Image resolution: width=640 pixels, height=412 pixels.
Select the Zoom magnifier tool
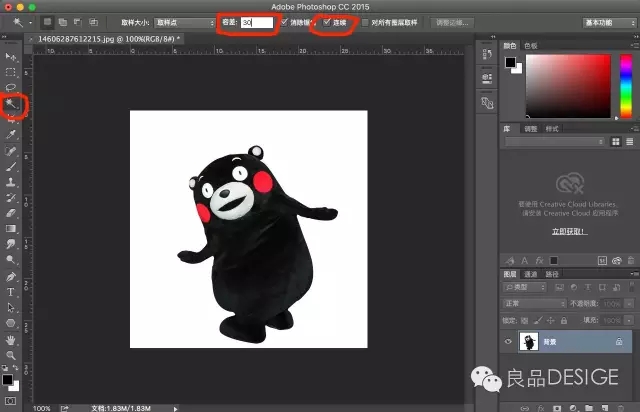point(12,355)
